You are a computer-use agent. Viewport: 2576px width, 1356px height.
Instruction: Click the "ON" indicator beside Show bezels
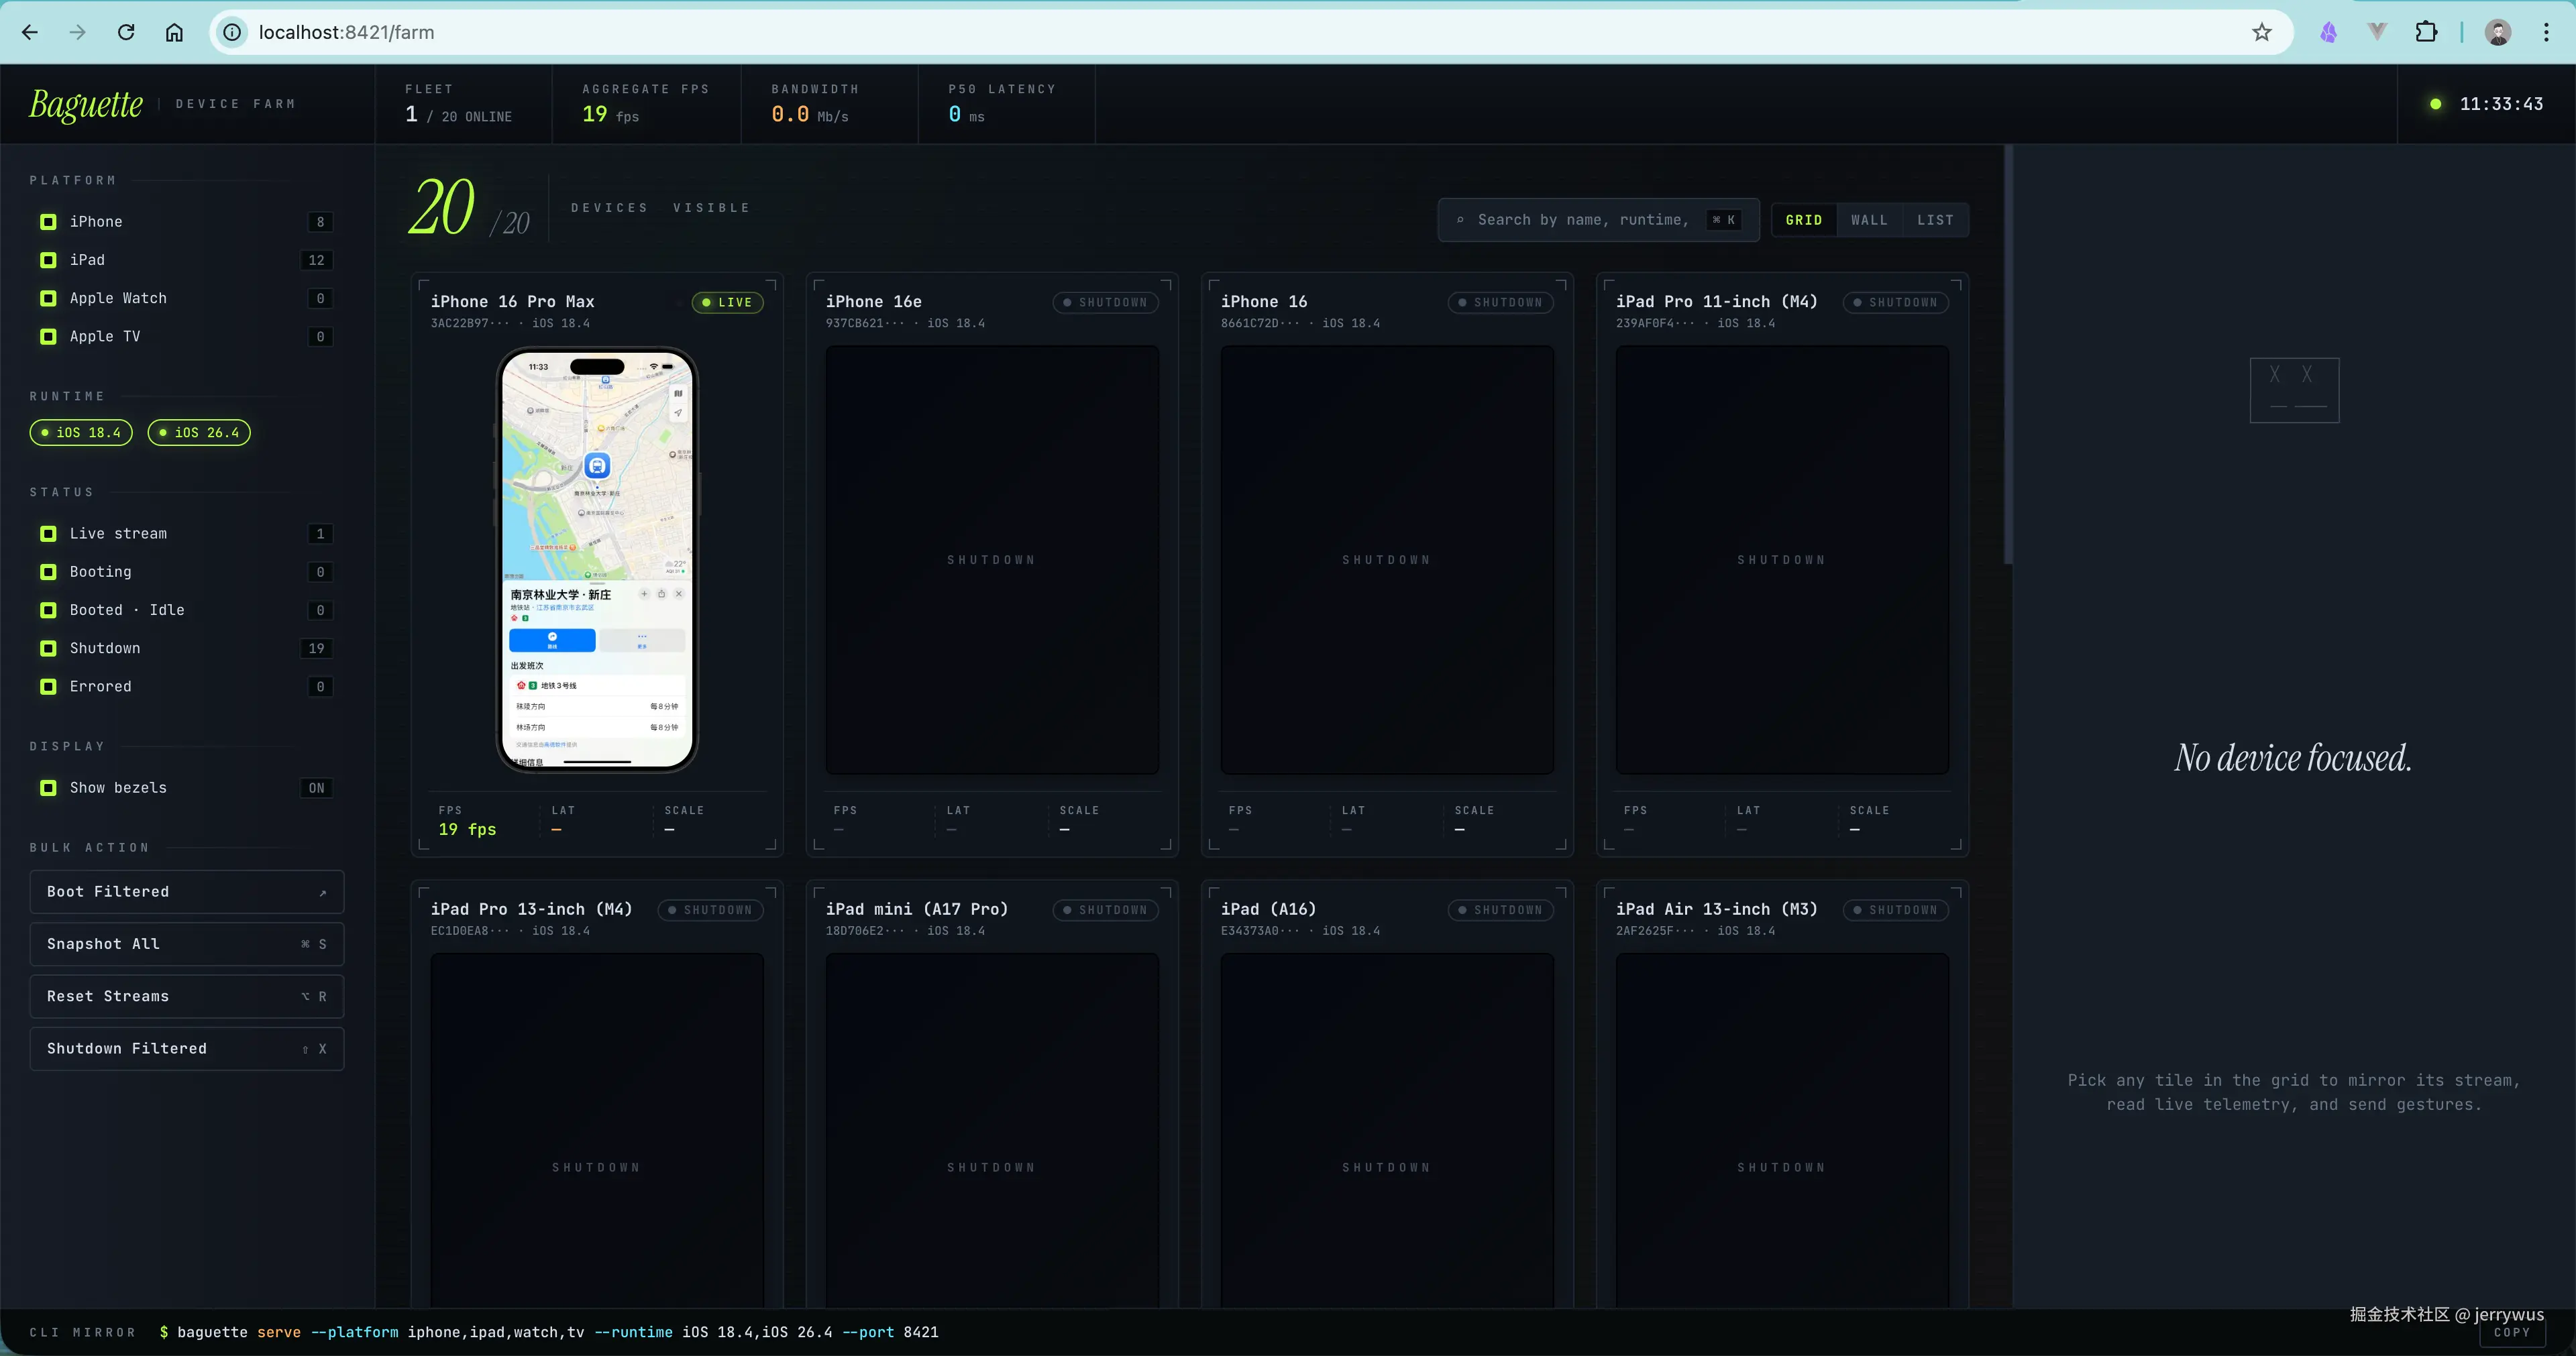point(317,788)
